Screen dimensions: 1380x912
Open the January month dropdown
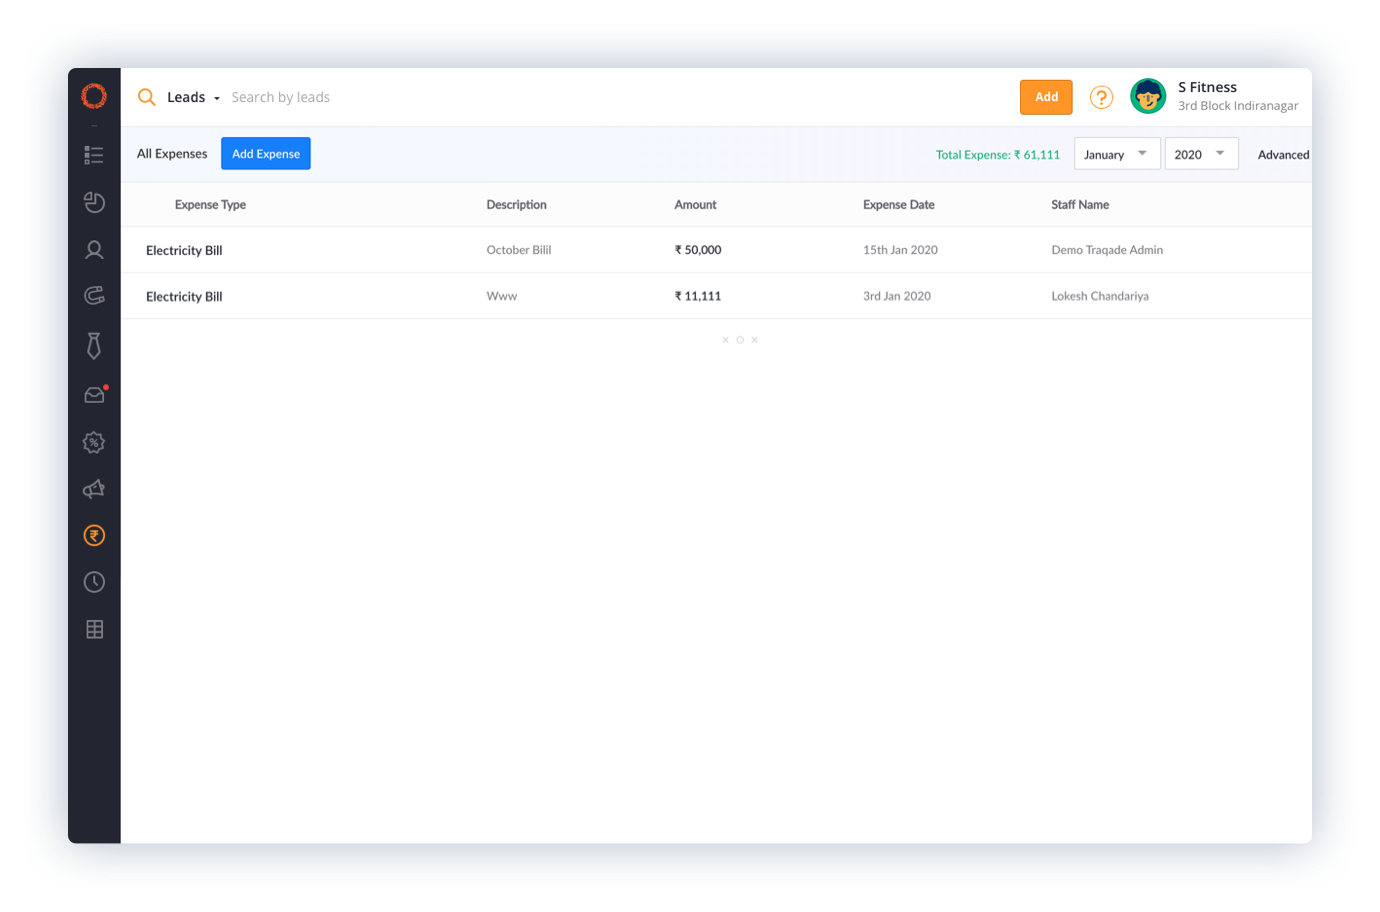[1116, 154]
